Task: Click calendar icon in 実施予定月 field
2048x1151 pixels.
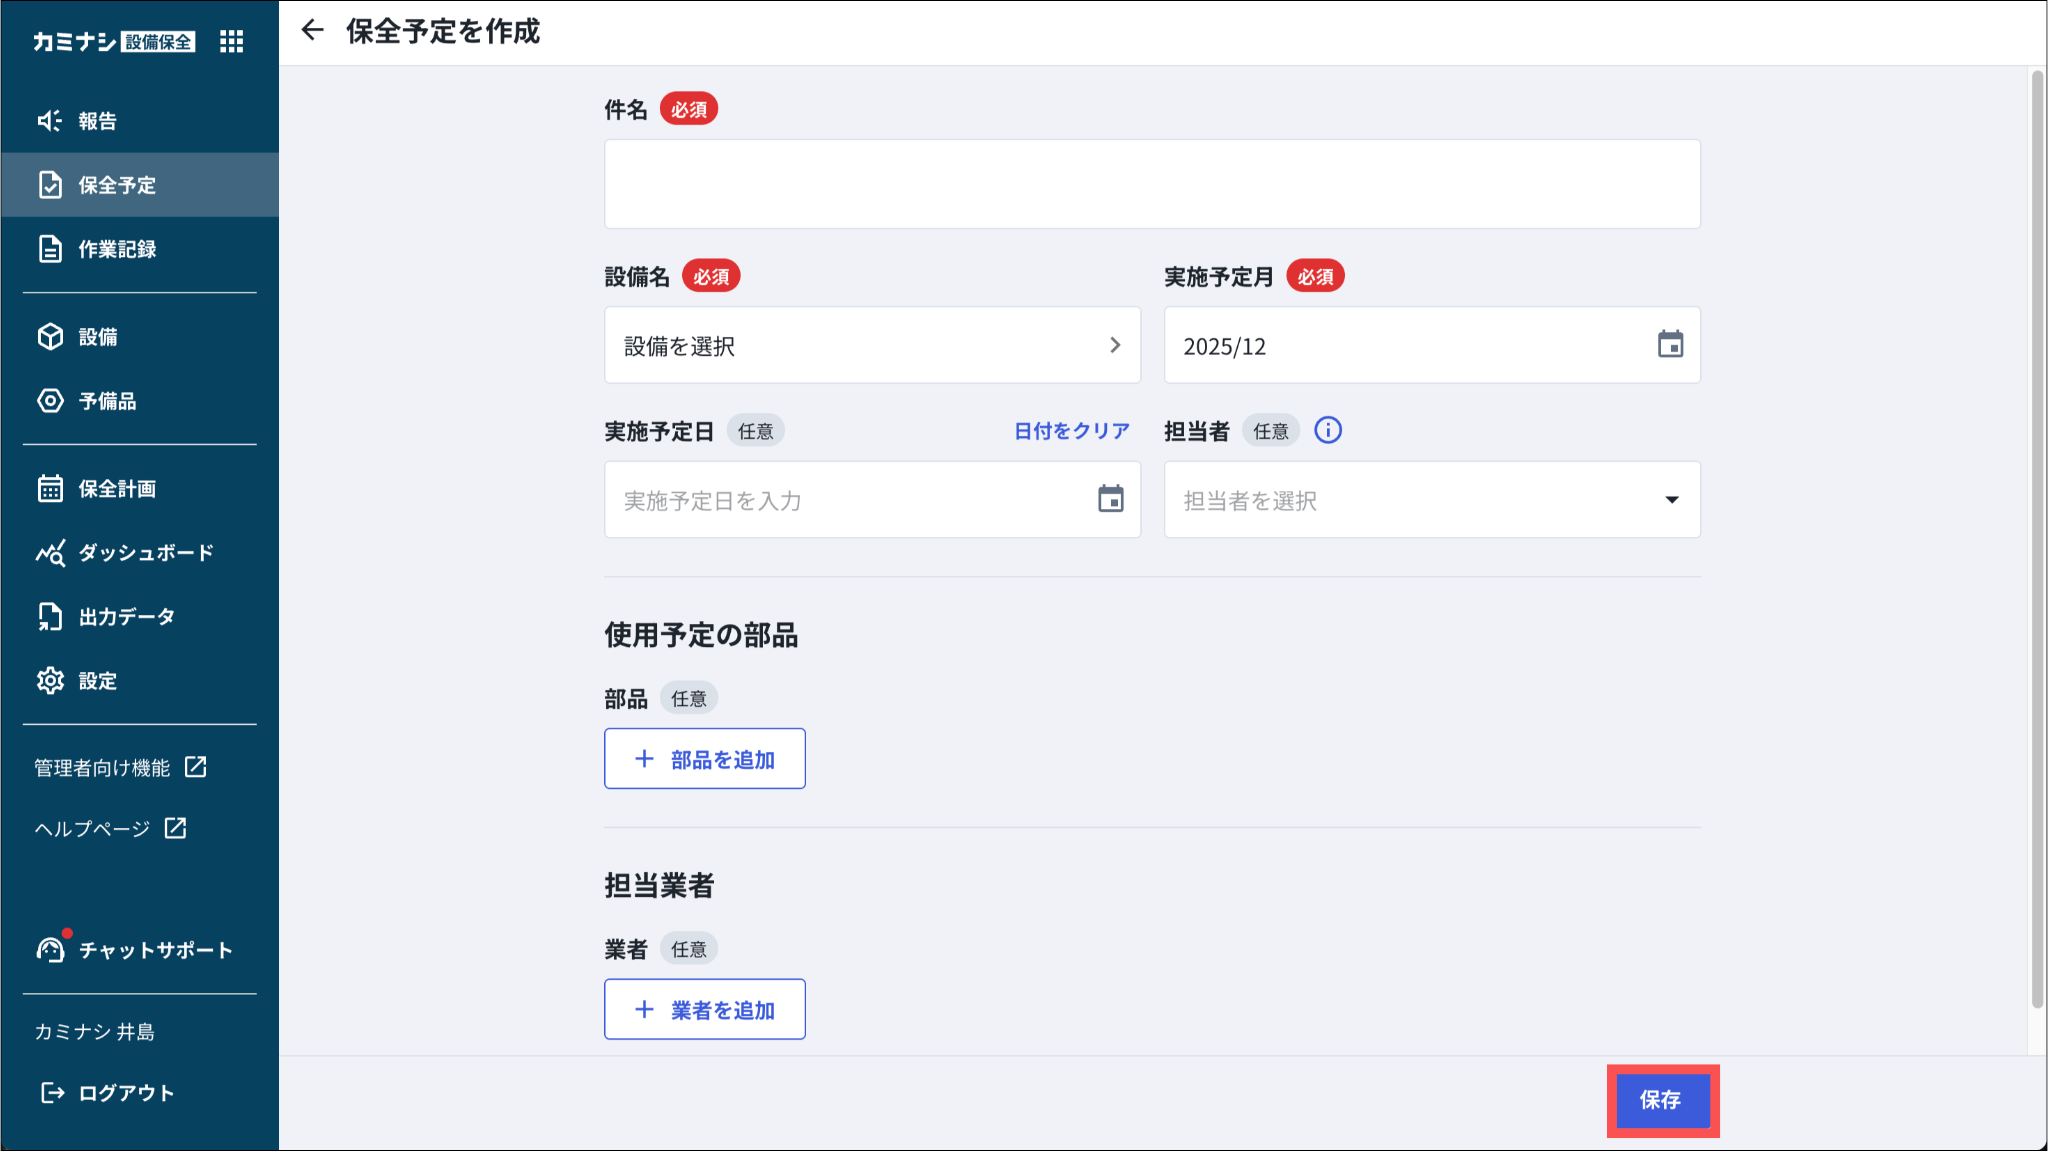Action: pyautogui.click(x=1670, y=345)
